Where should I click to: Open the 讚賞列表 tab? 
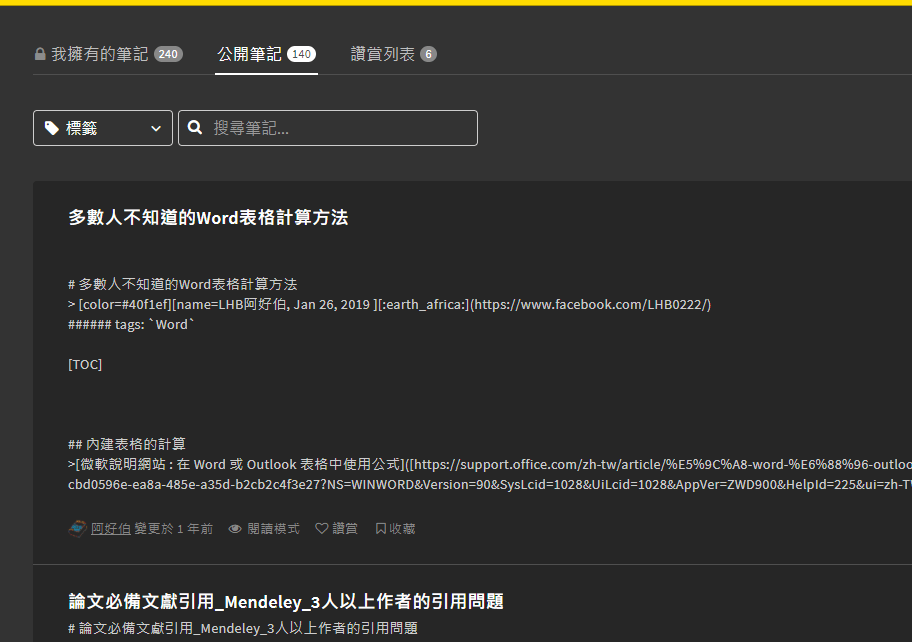click(x=383, y=54)
